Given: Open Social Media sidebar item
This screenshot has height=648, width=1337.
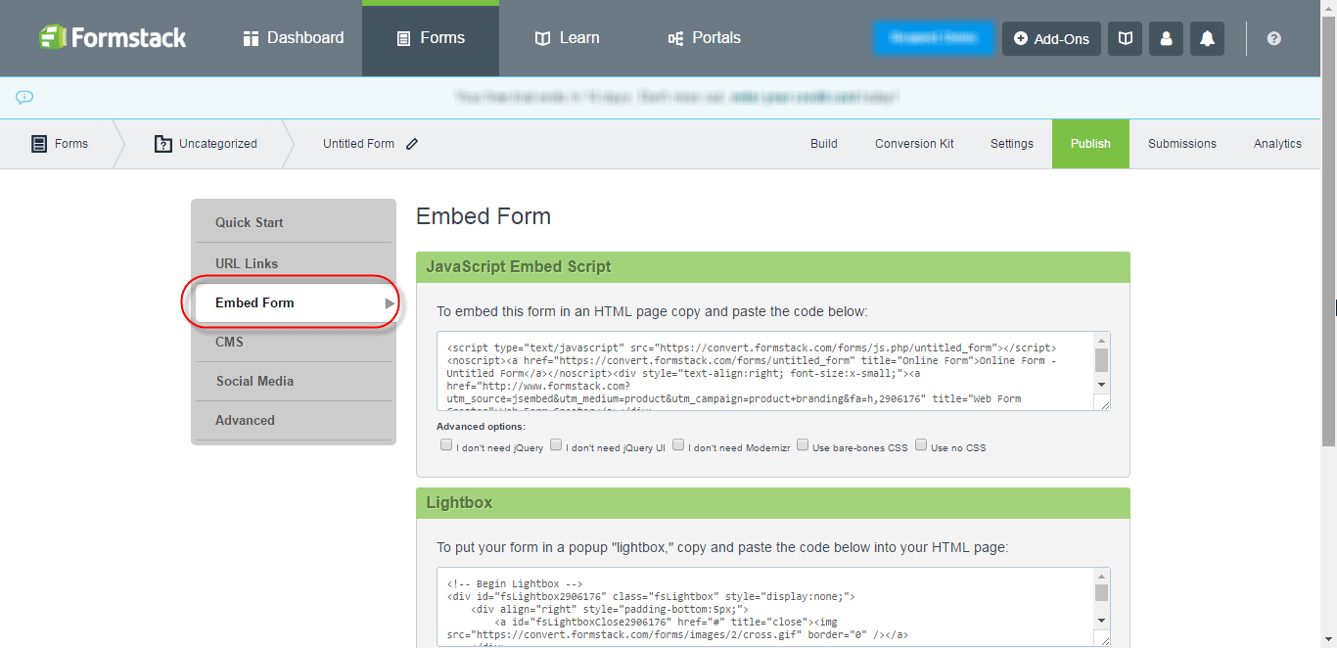Looking at the screenshot, I should pos(293,381).
